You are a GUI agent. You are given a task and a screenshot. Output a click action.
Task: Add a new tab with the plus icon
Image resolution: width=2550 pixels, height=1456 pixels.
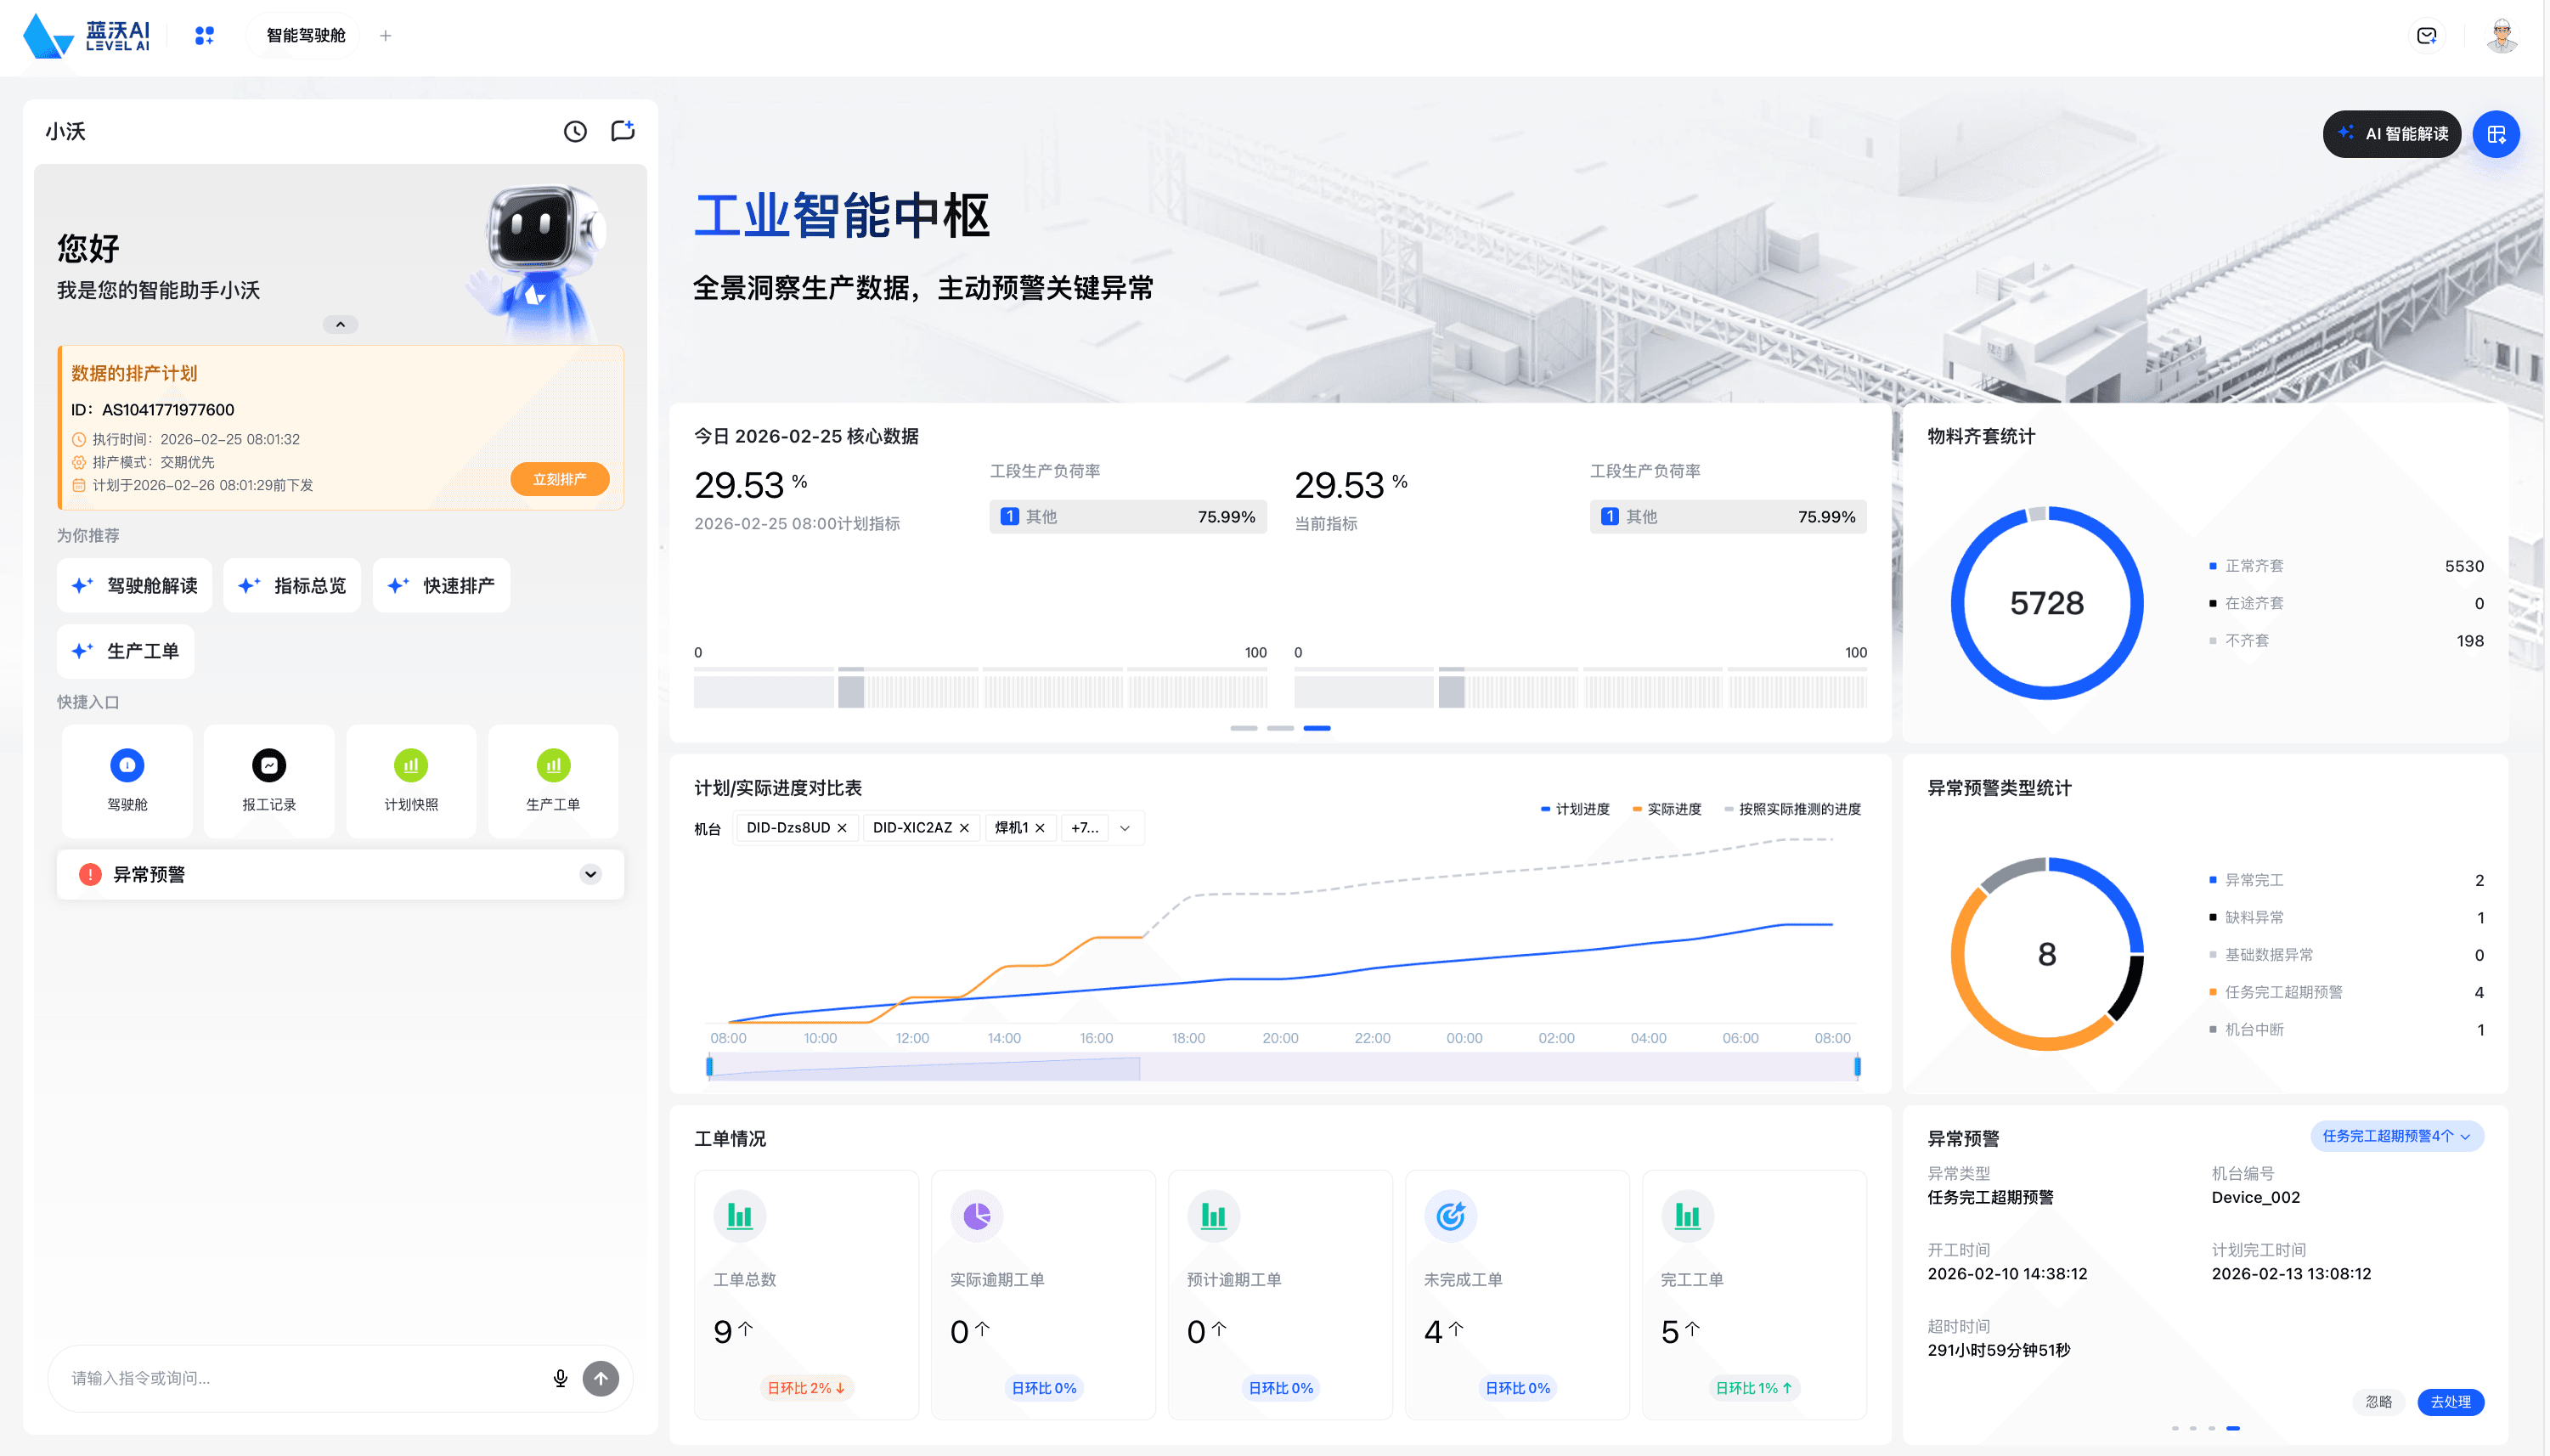[x=386, y=36]
